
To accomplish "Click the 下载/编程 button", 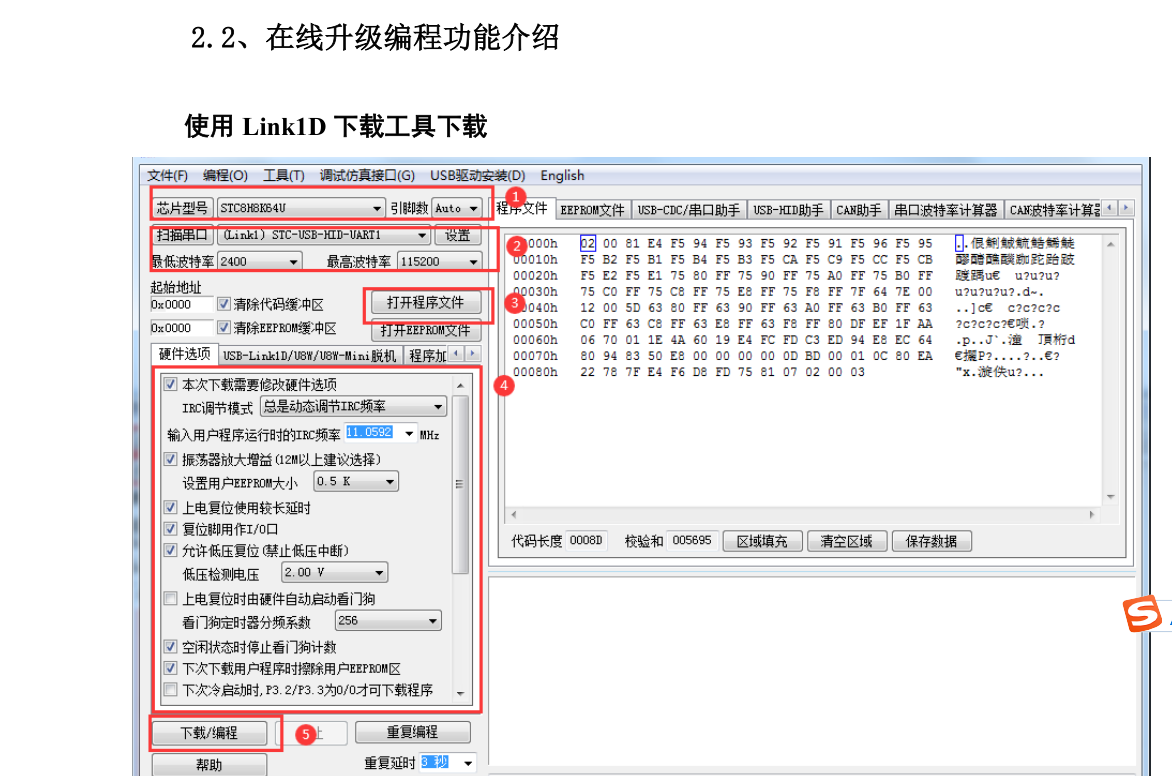I will click(209, 733).
